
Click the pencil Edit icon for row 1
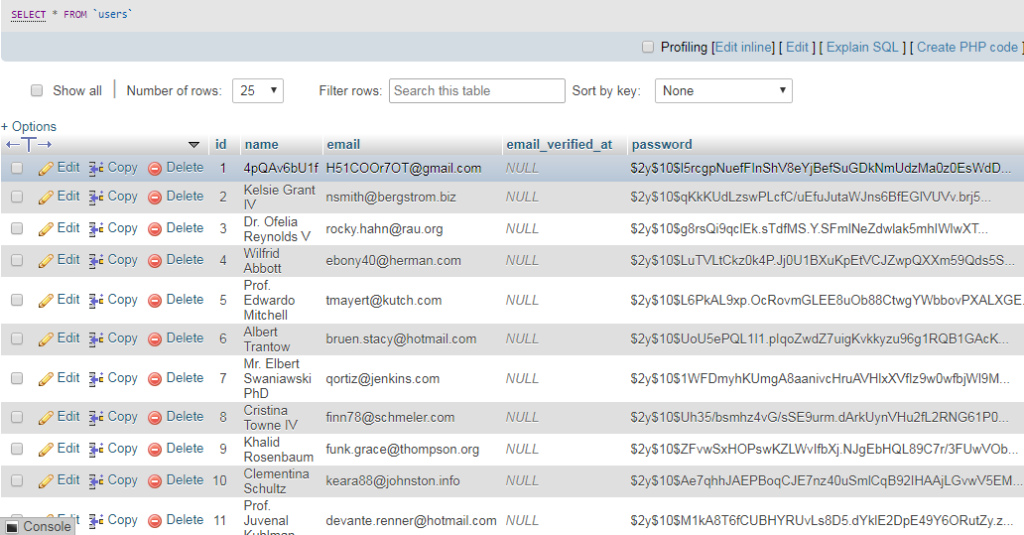[x=46, y=168]
